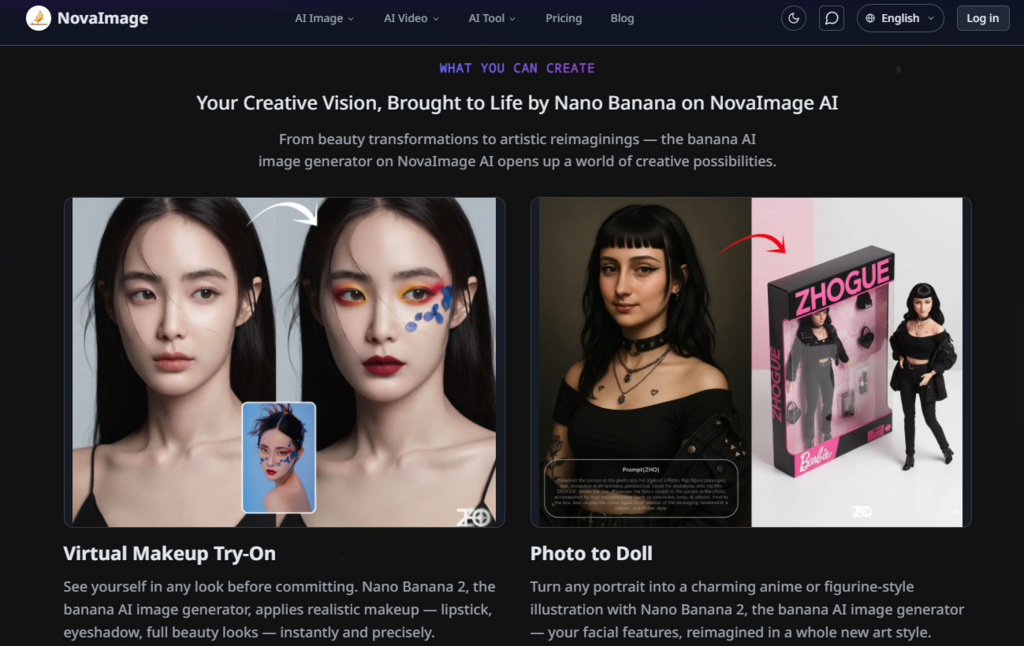Click the NovaImage logo icon
Screen dimensions: 1024x646
point(39,18)
